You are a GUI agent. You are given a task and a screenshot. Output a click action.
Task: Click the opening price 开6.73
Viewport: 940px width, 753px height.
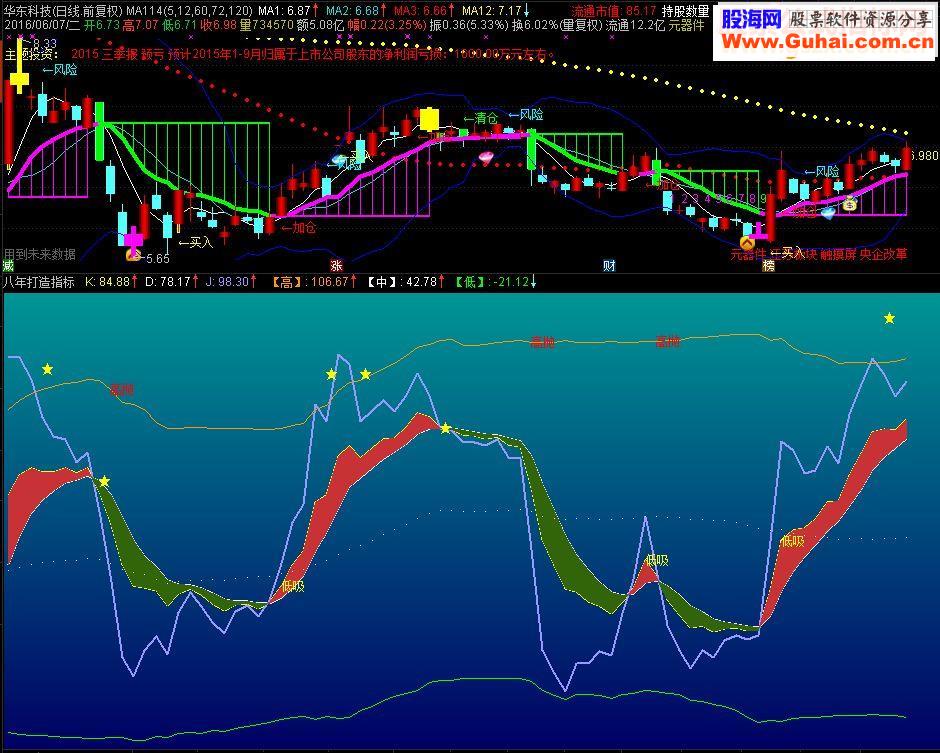coord(102,25)
